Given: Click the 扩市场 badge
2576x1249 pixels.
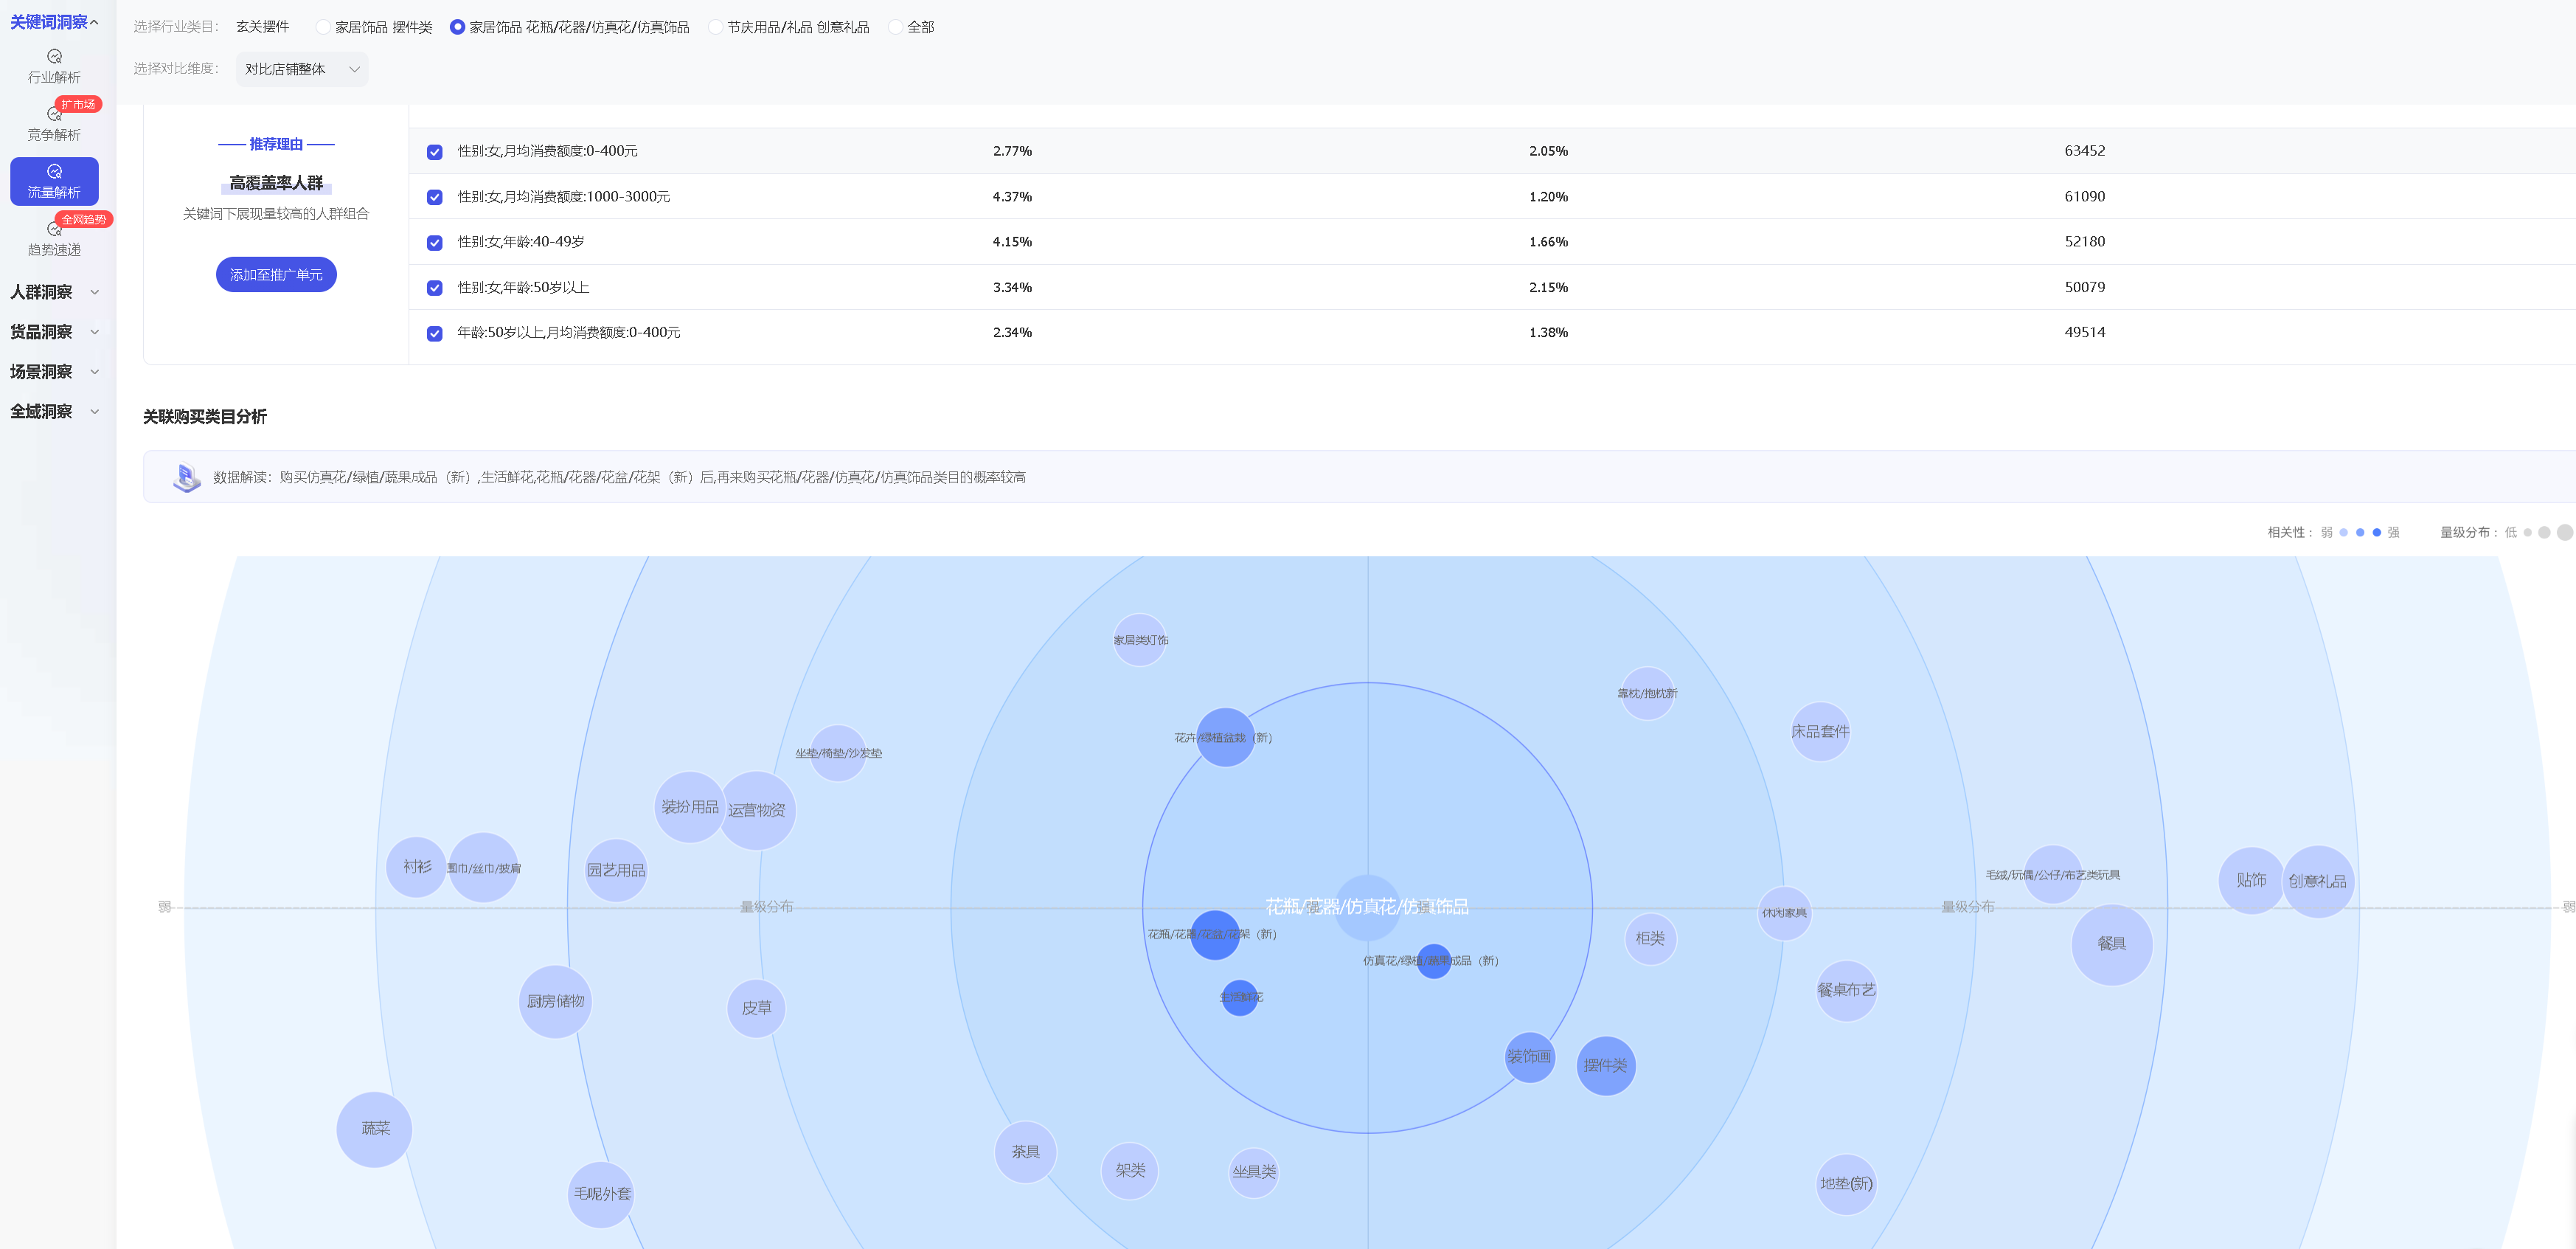Looking at the screenshot, I should 78,104.
